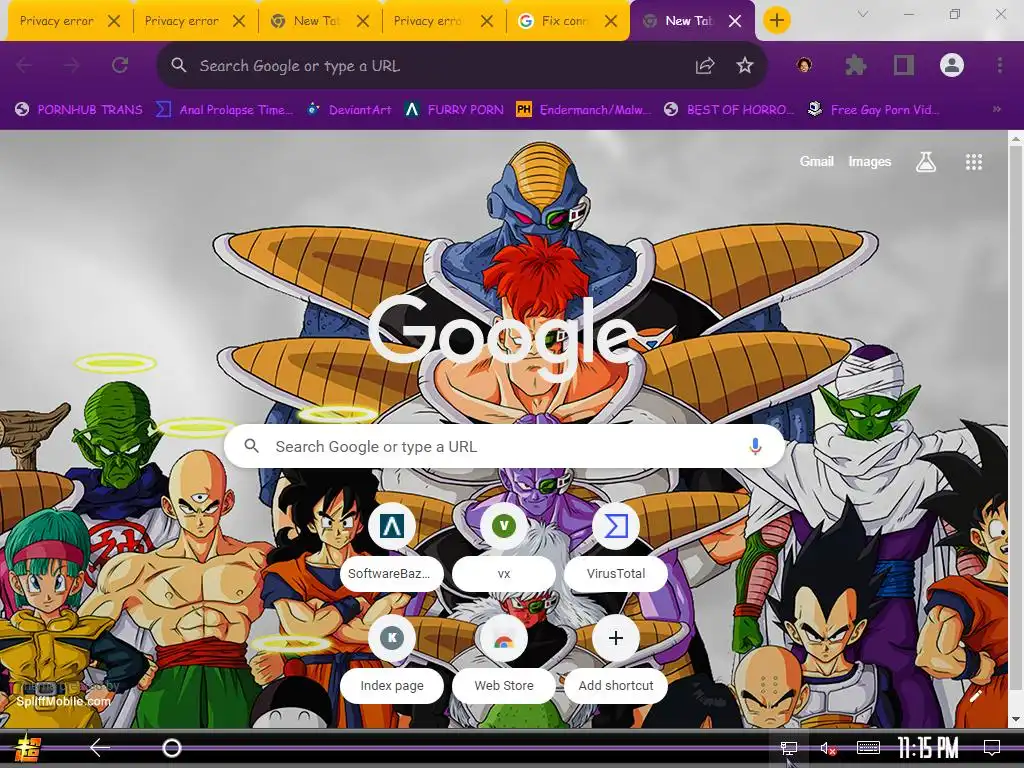The height and width of the screenshot is (768, 1024).
Task: Open the DeviantArt bookmark
Action: click(x=350, y=109)
